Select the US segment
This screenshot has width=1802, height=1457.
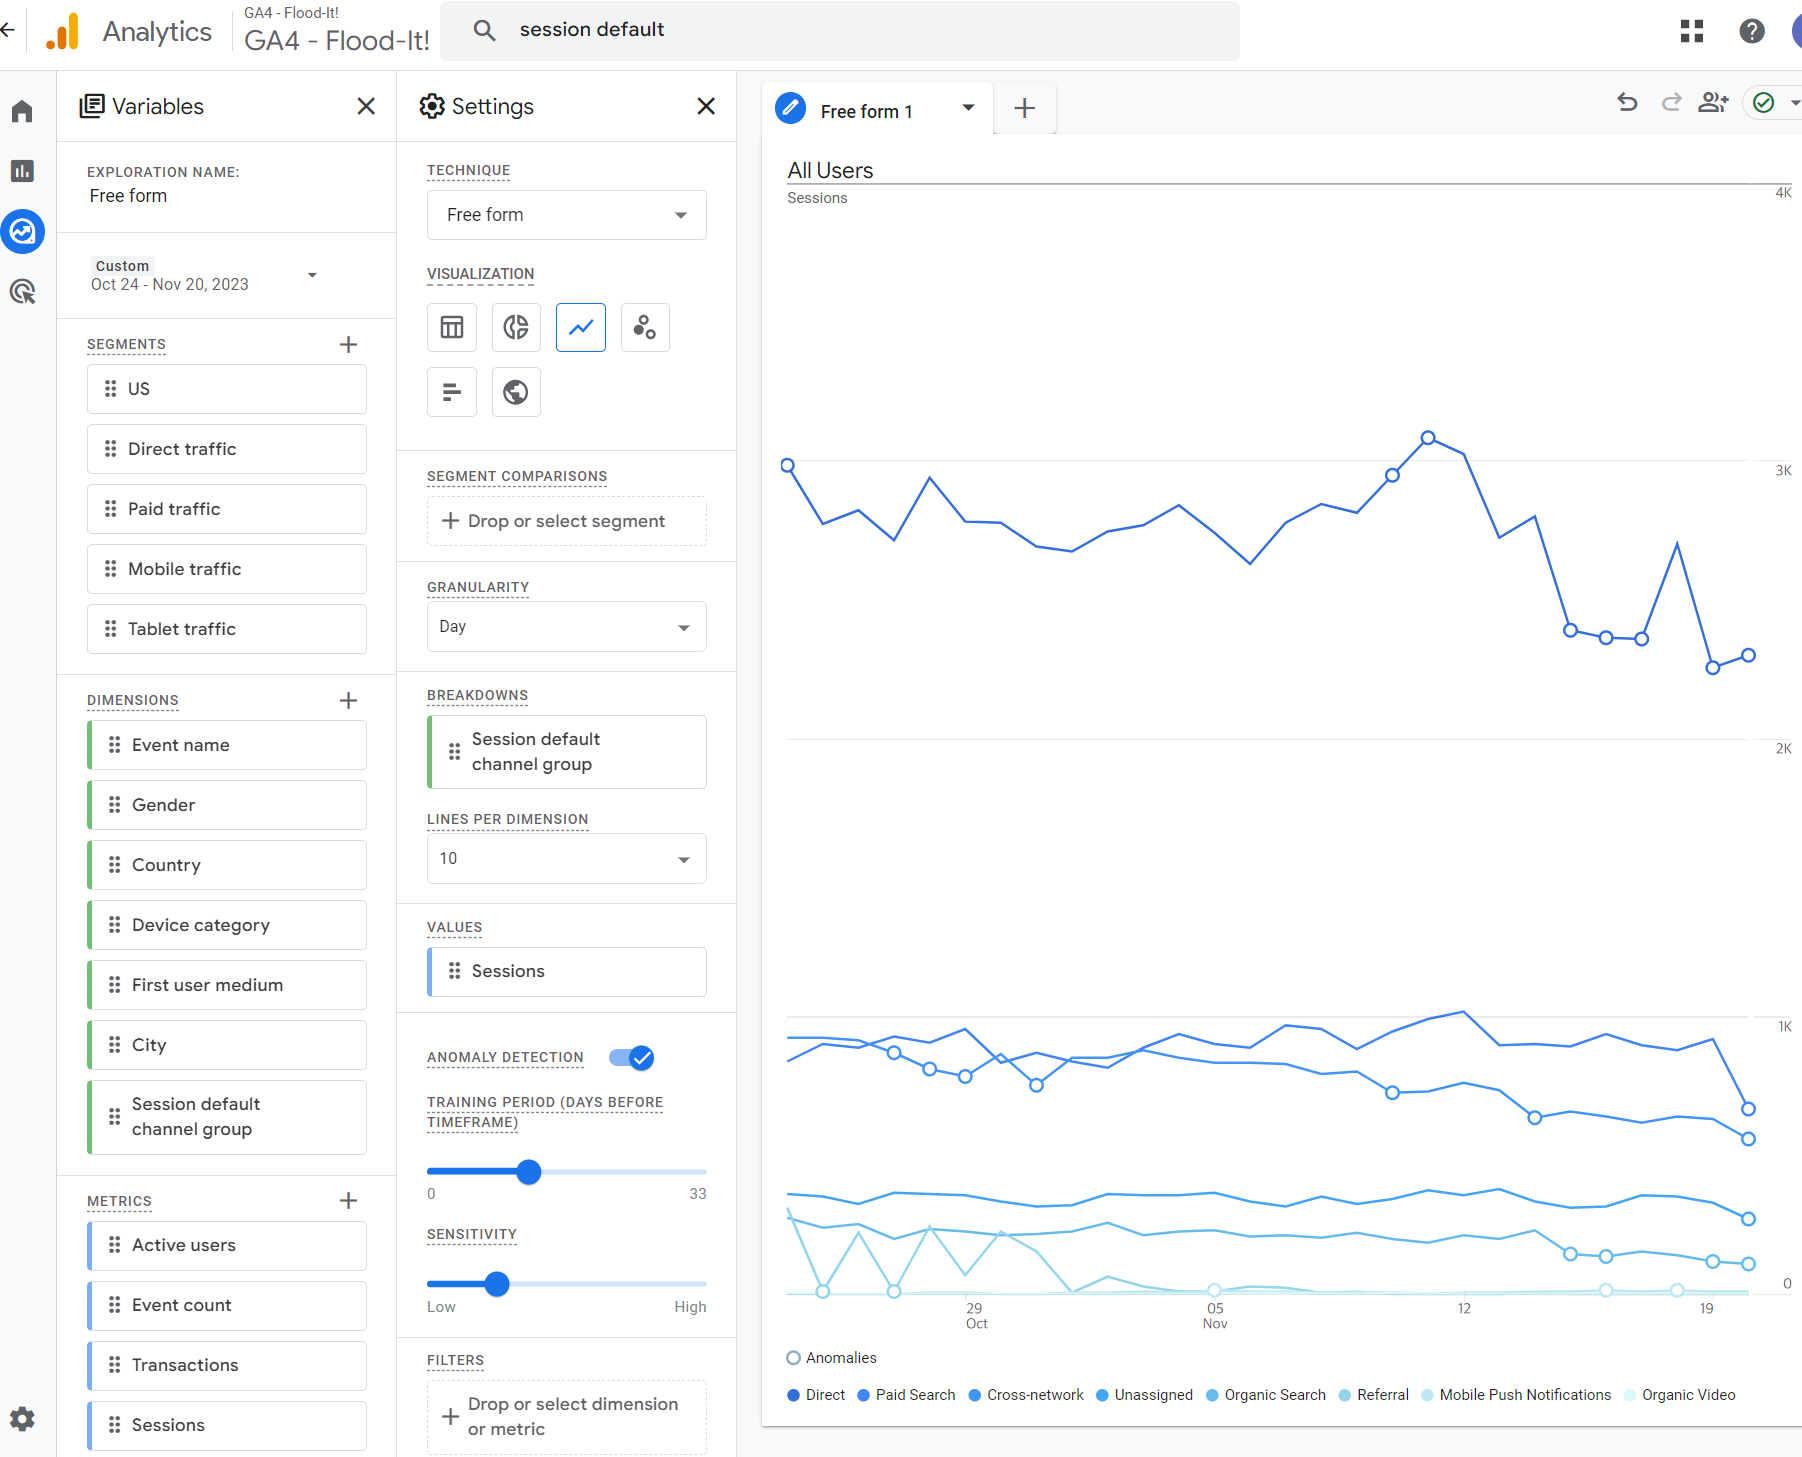tap(227, 389)
